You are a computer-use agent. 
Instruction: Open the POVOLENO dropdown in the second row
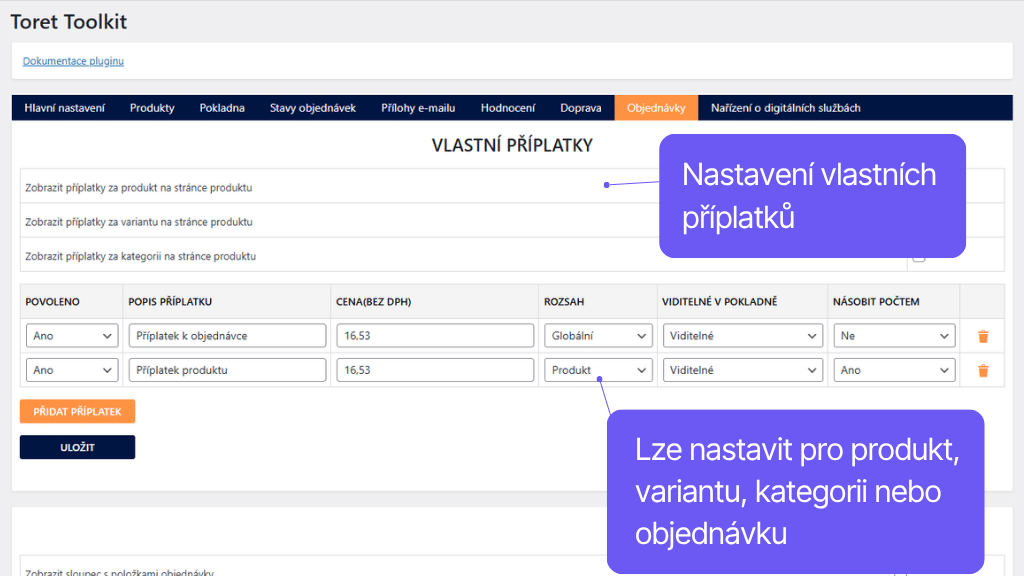point(71,369)
